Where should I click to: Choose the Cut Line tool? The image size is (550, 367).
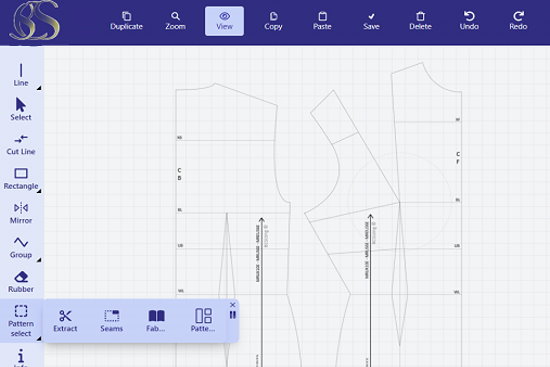pyautogui.click(x=21, y=144)
